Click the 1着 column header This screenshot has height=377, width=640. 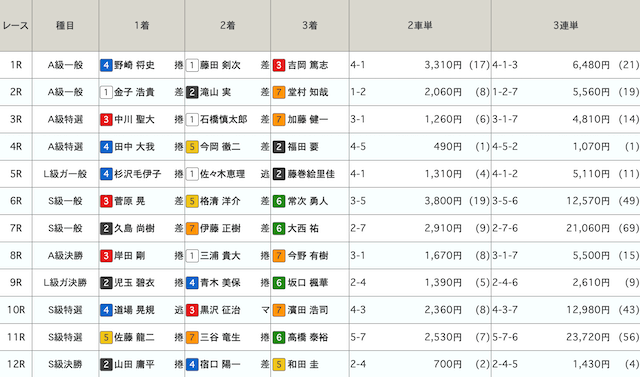(142, 26)
